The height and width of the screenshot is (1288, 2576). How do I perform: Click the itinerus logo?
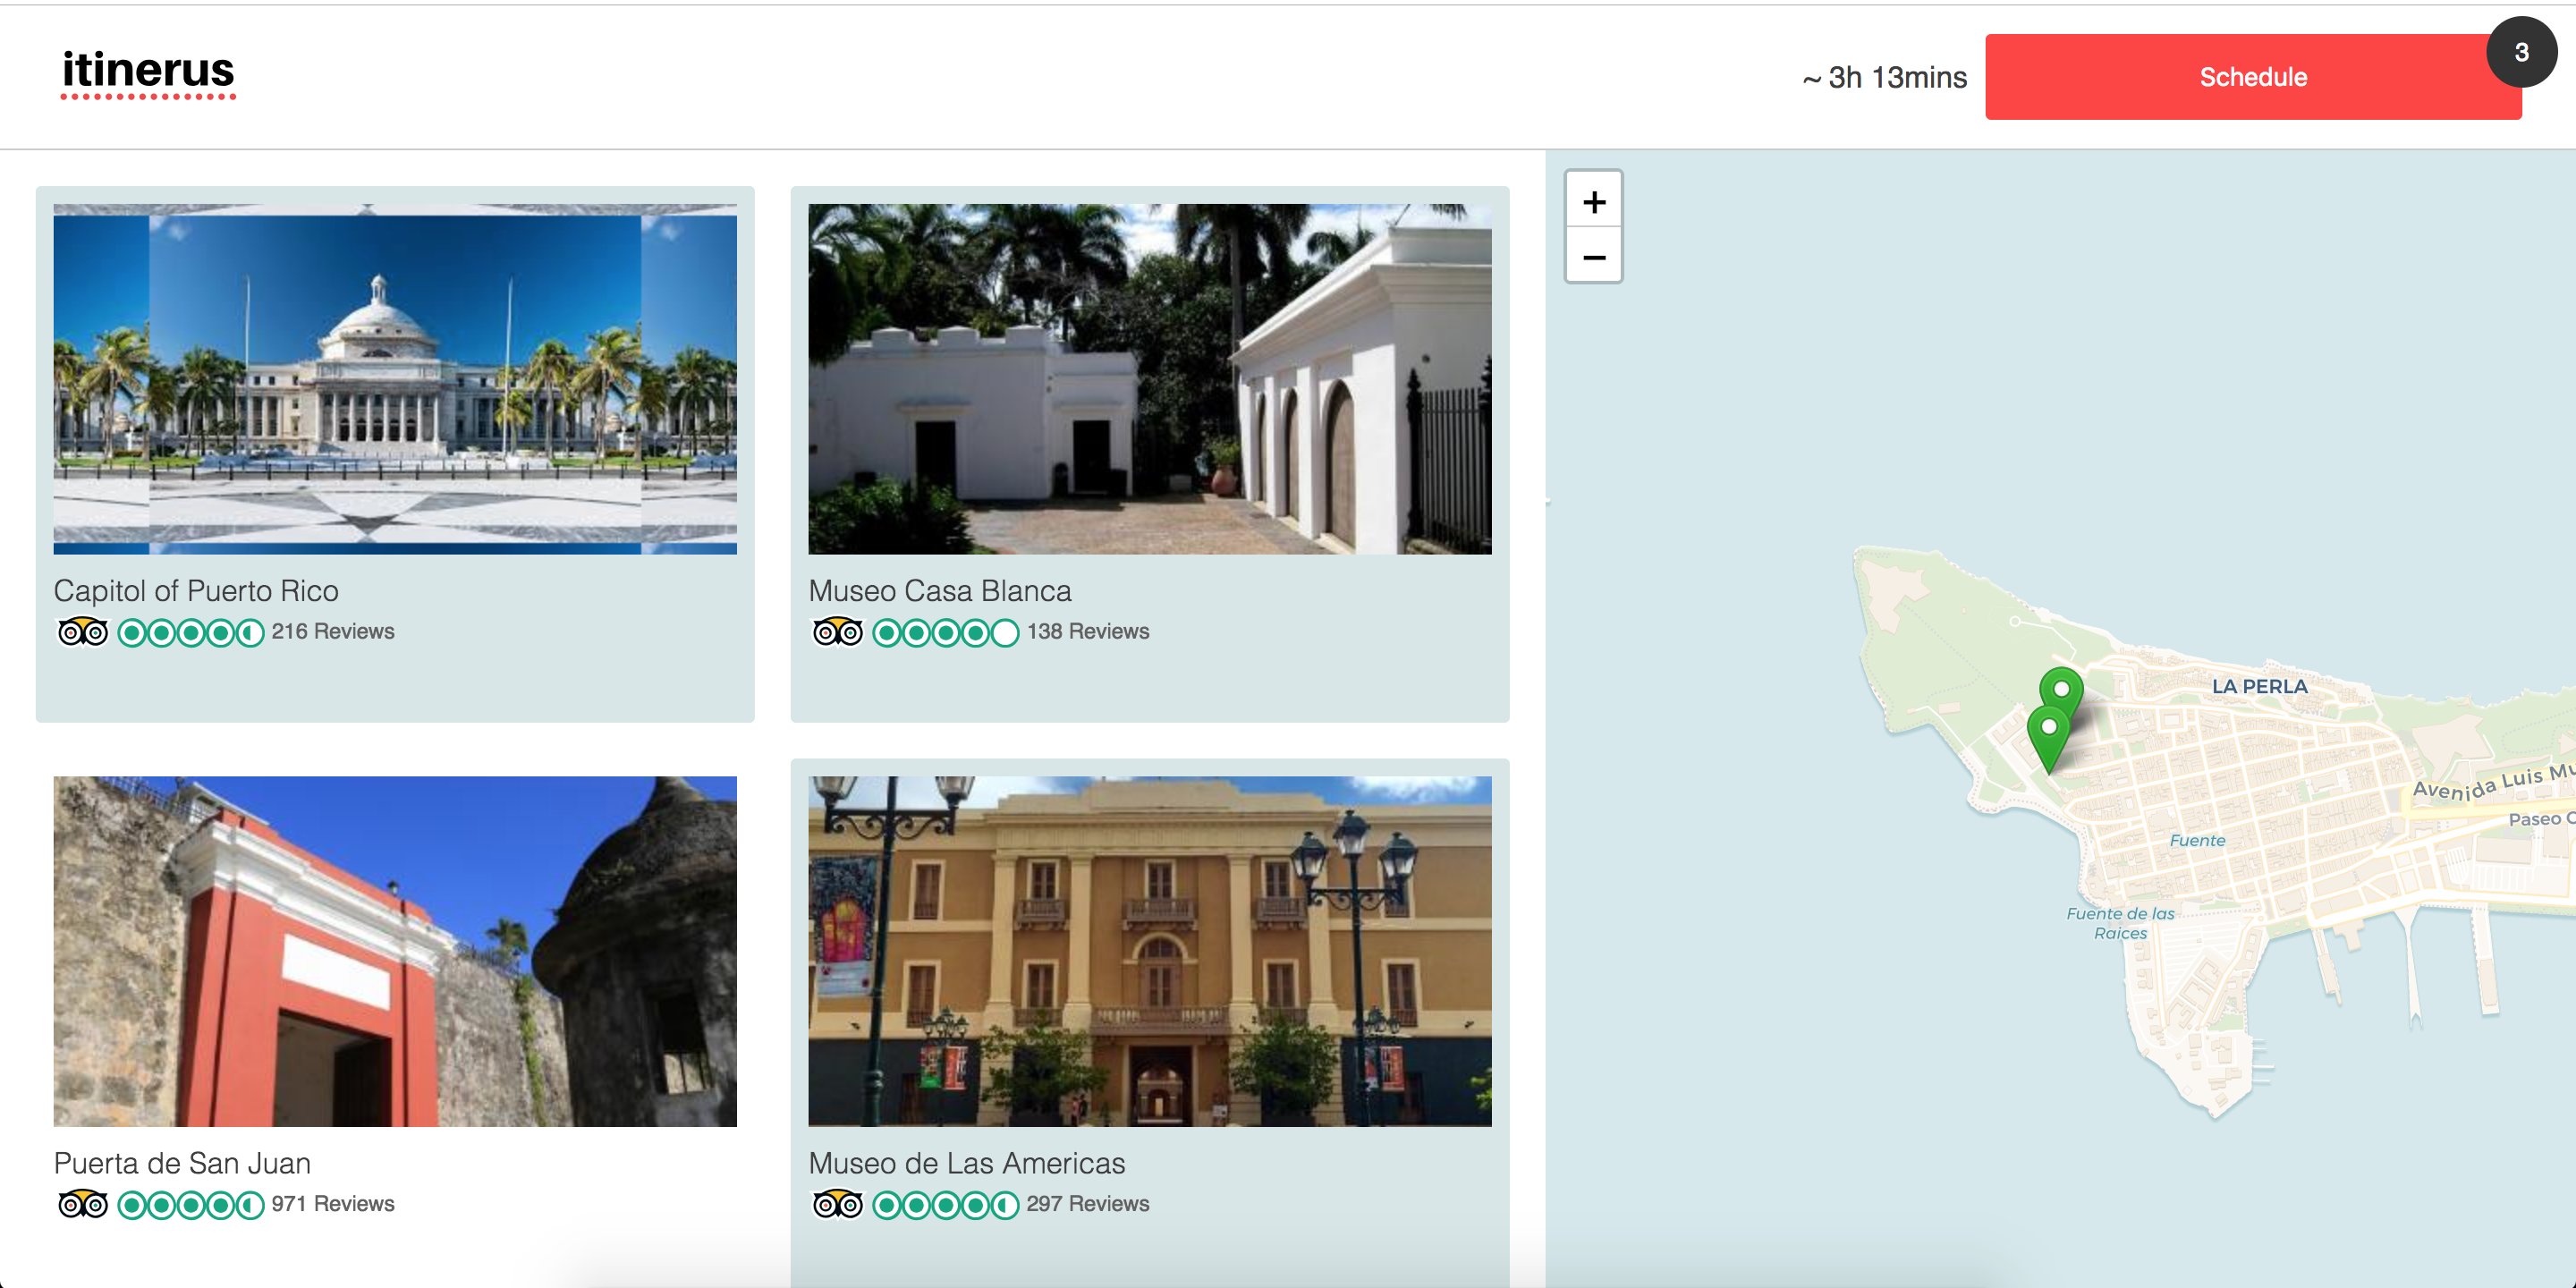coord(148,72)
